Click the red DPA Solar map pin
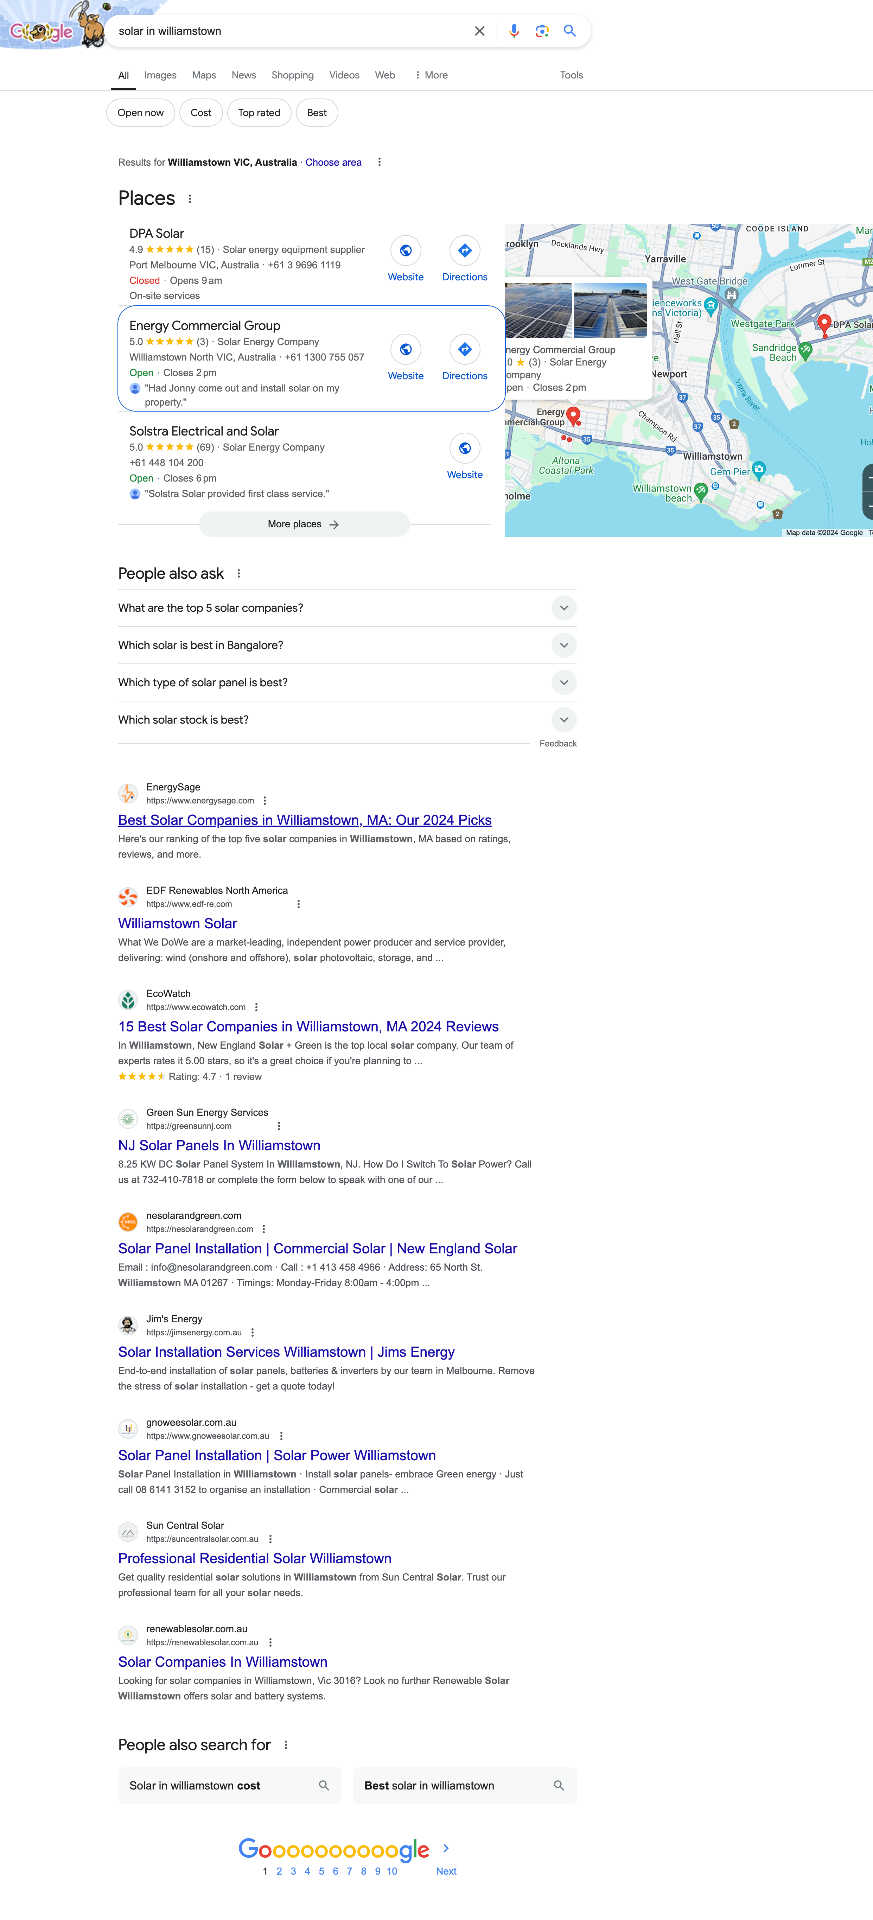The height and width of the screenshot is (1920, 873). 824,323
